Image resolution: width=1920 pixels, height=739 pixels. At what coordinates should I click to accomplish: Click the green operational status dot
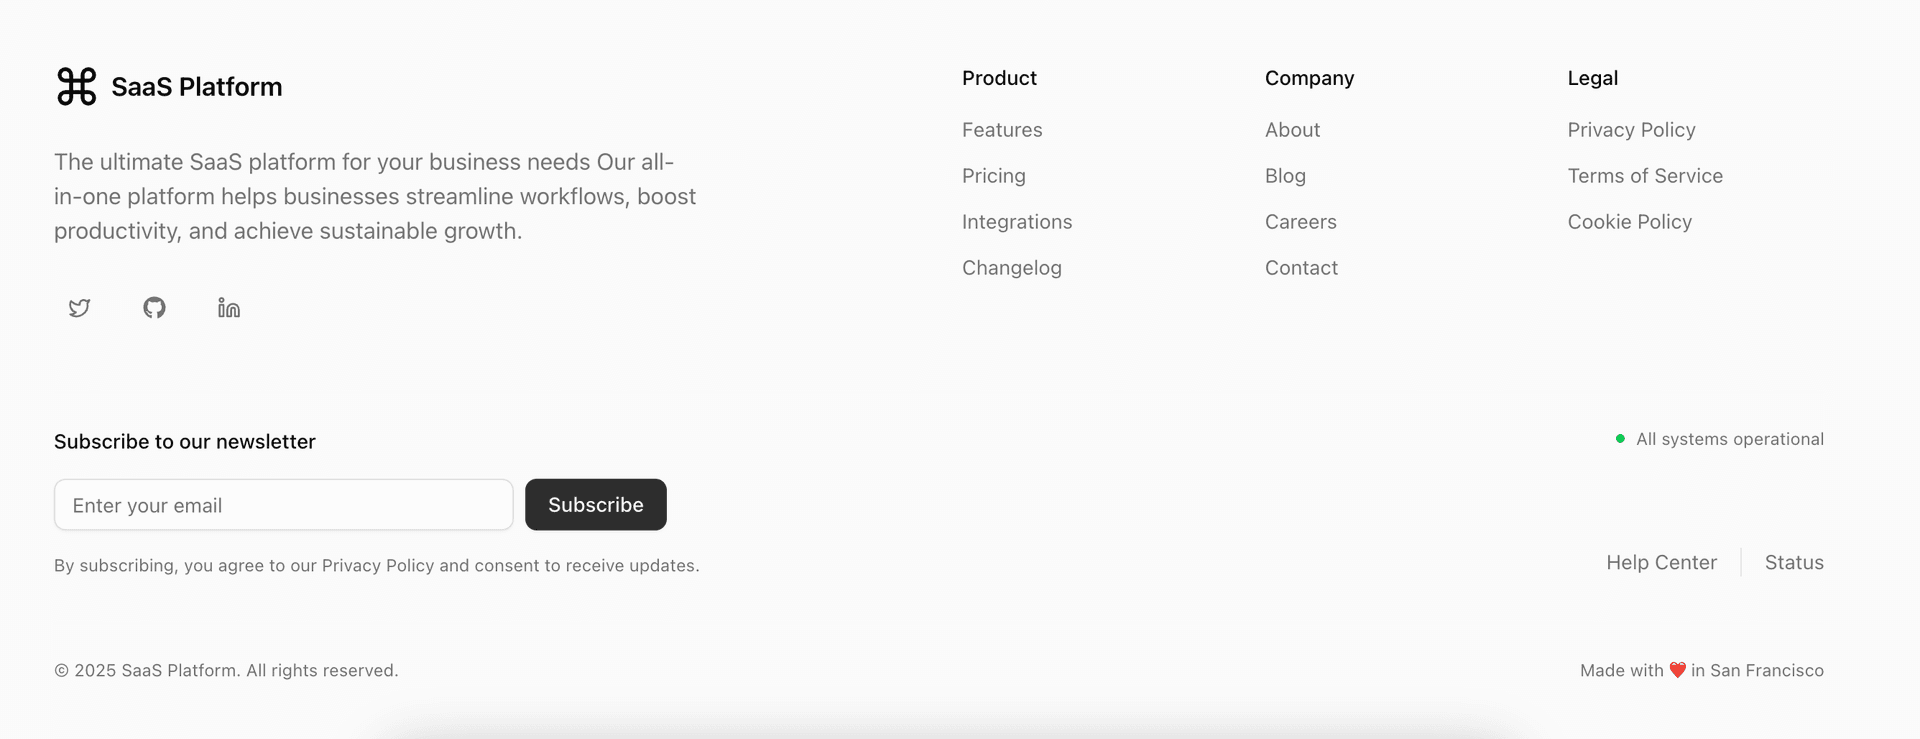click(1621, 438)
